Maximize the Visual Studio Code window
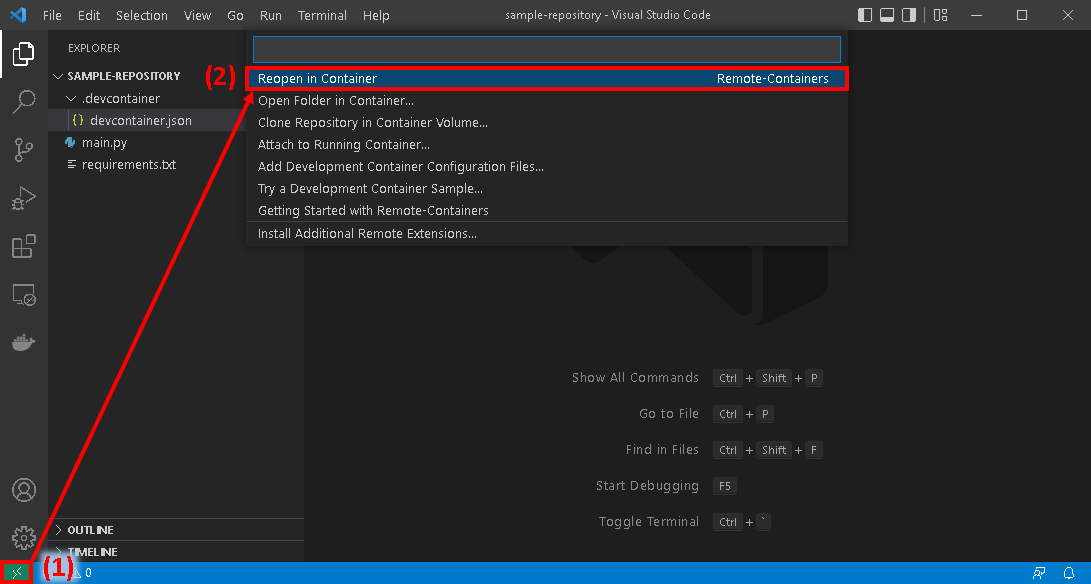 1021,15
